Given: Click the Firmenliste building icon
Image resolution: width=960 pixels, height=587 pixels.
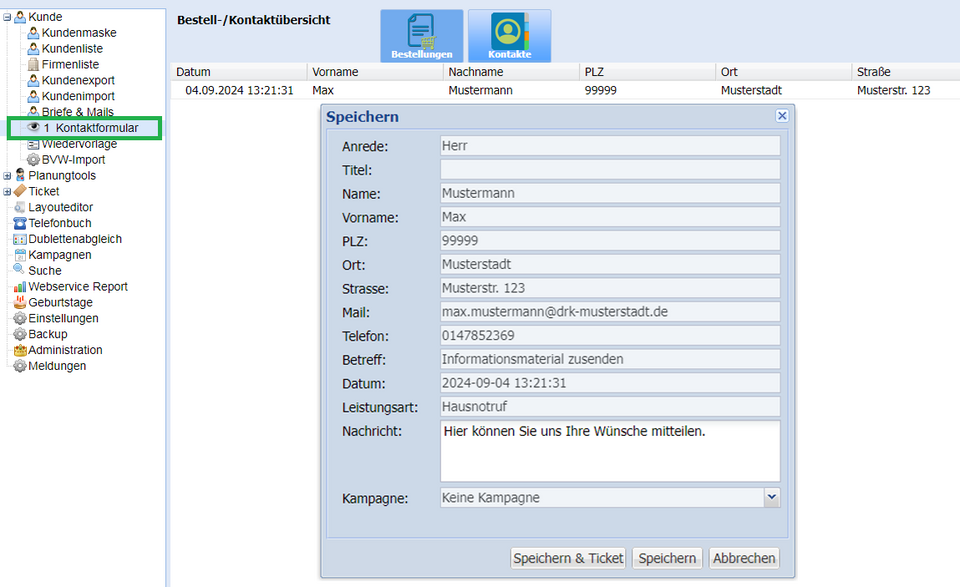Looking at the screenshot, I should [x=33, y=64].
